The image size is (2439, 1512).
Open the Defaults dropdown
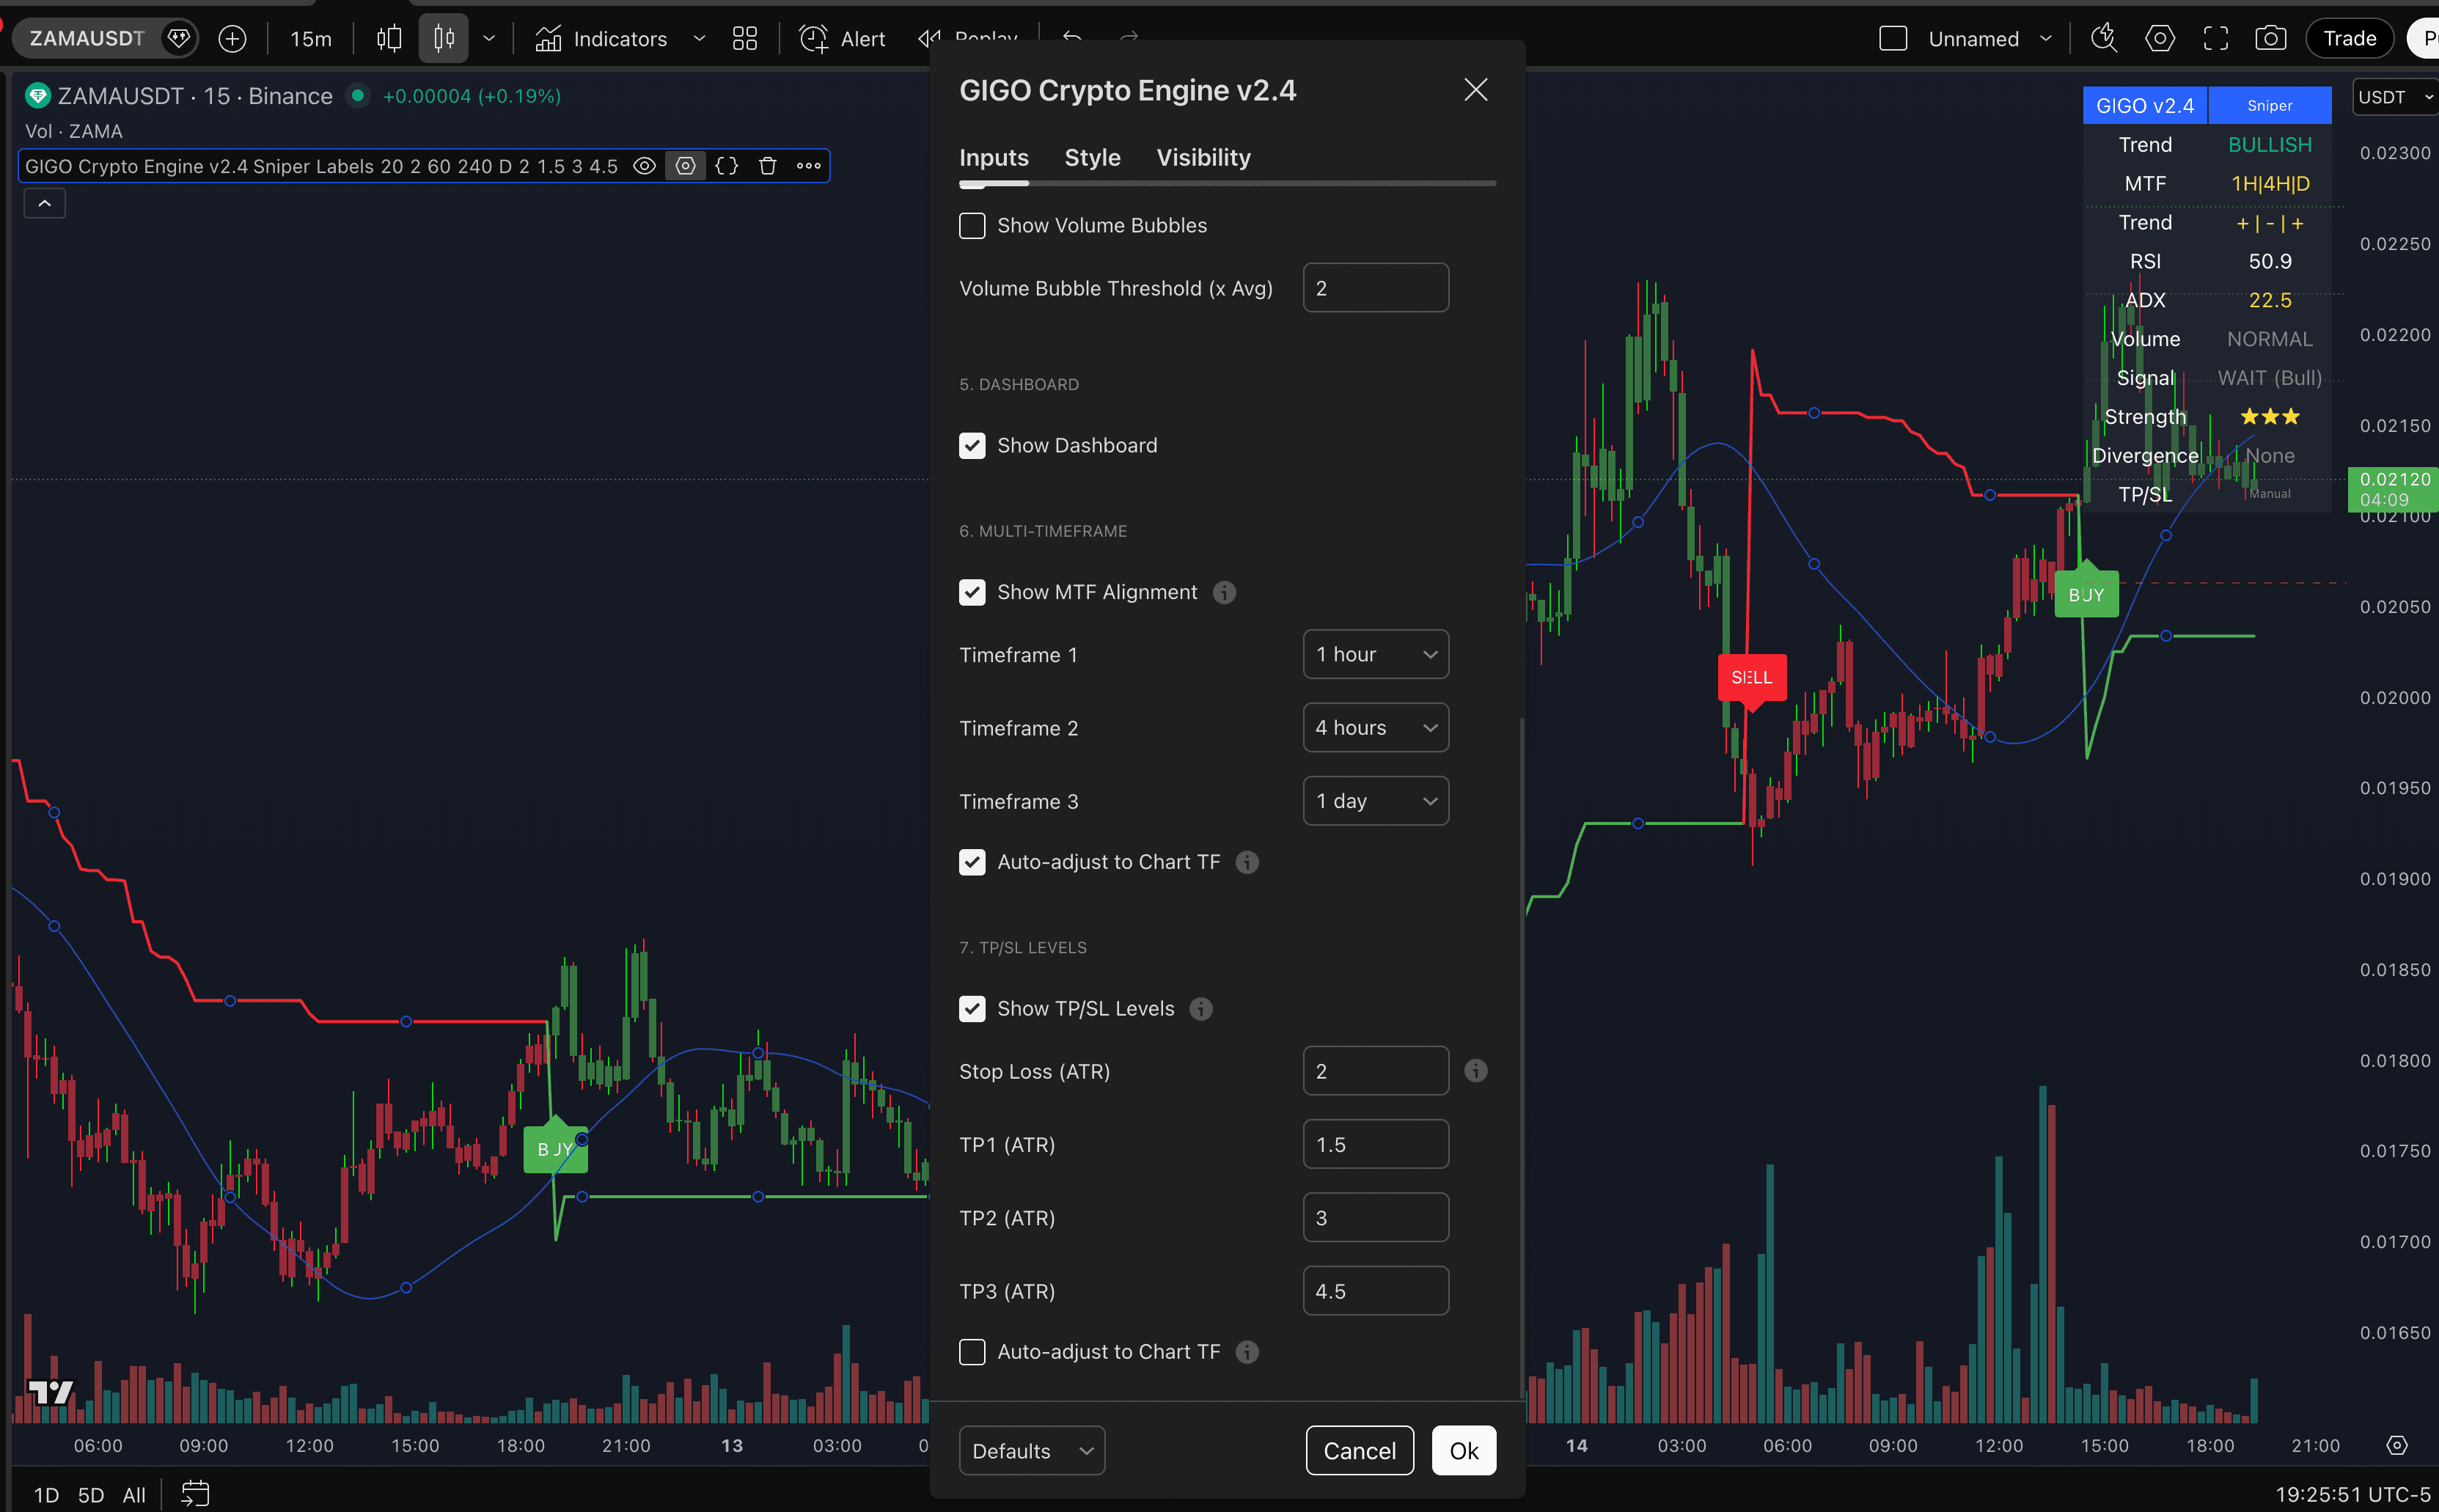tap(1030, 1450)
